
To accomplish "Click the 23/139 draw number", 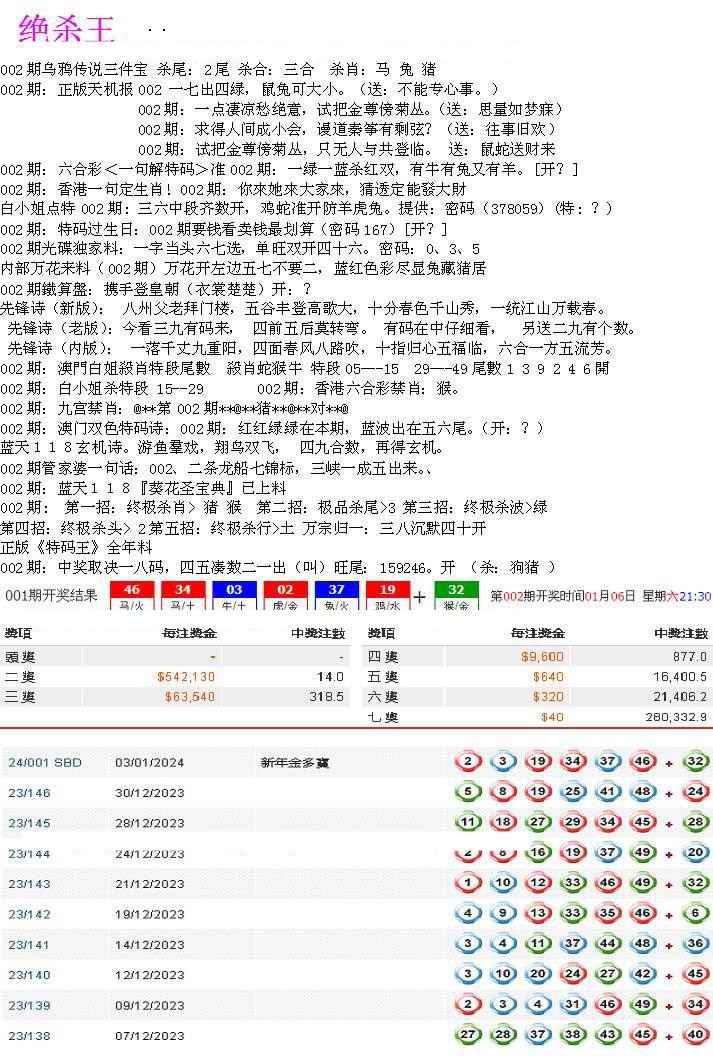I will pyautogui.click(x=29, y=1005).
